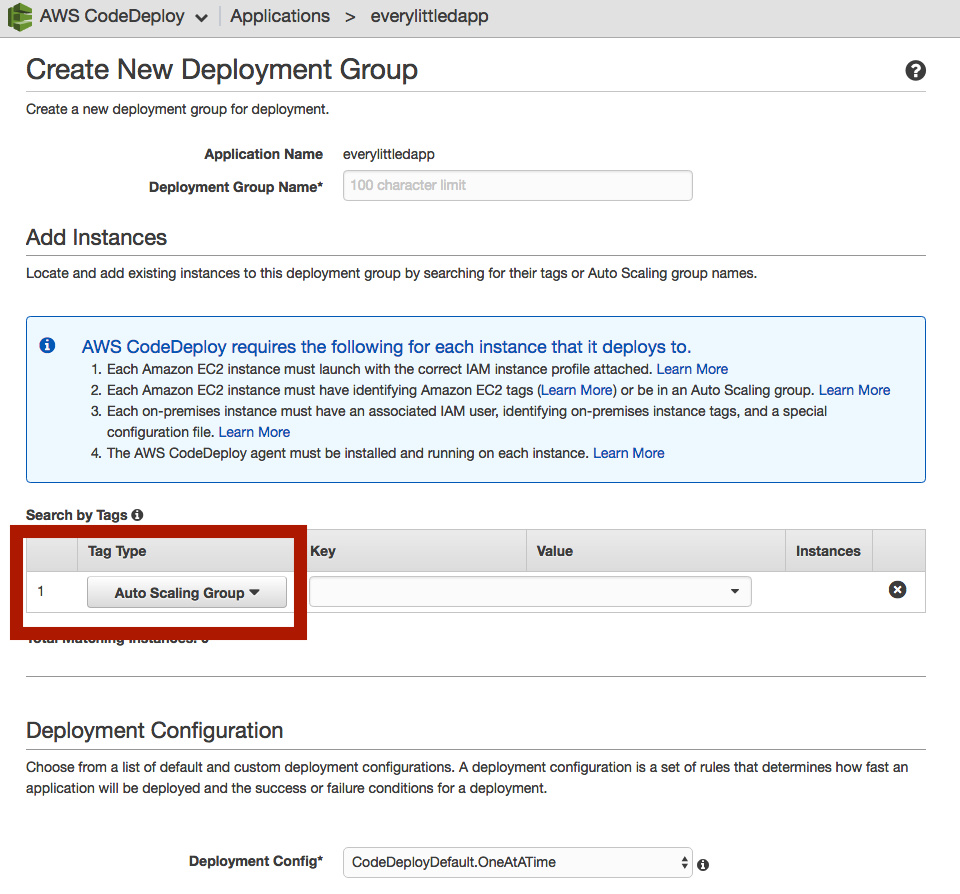Click the AWS CodeDeploy cube logo

tap(20, 17)
